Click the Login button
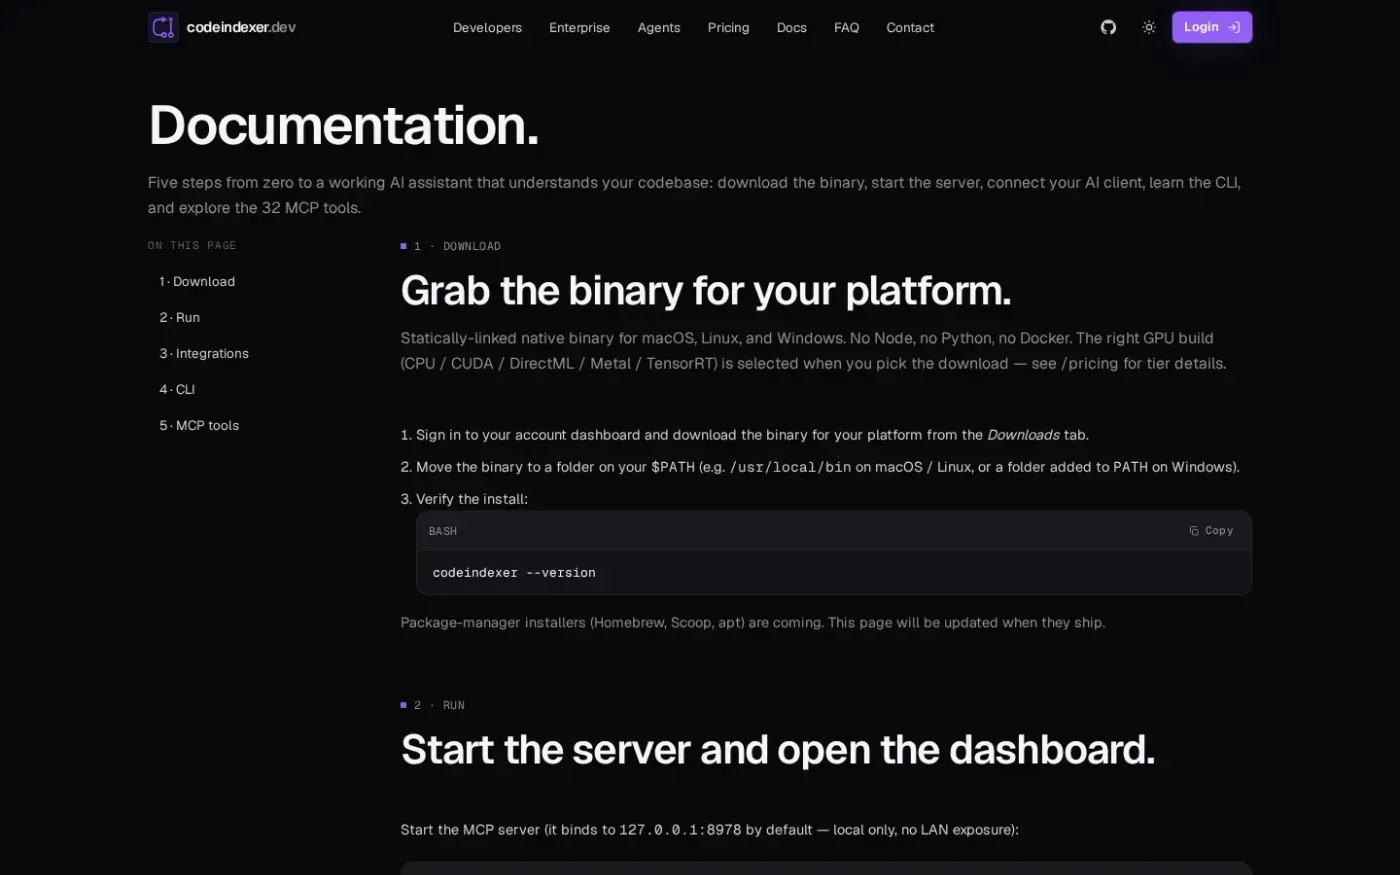This screenshot has height=875, width=1400. 1212,27
